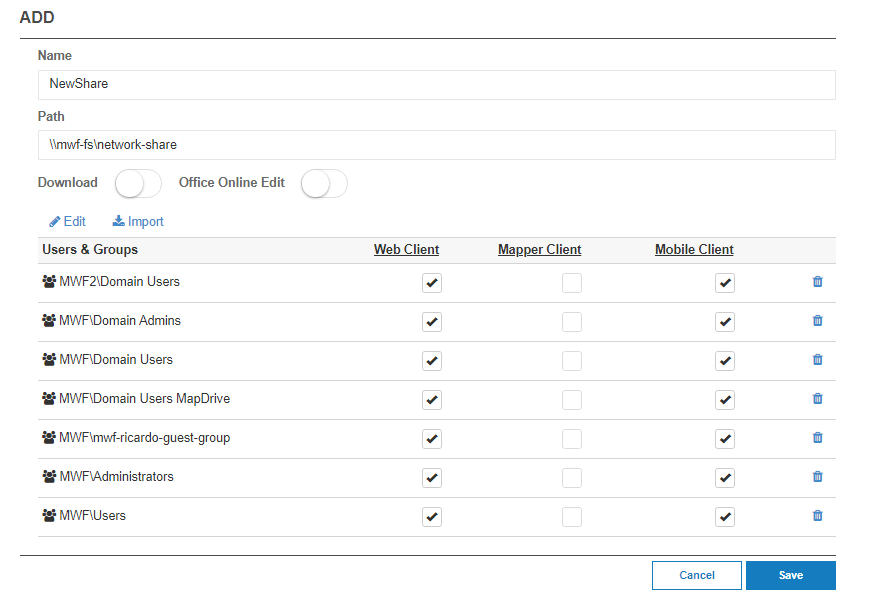
Task: Click the Mobile Client column header
Action: (694, 250)
